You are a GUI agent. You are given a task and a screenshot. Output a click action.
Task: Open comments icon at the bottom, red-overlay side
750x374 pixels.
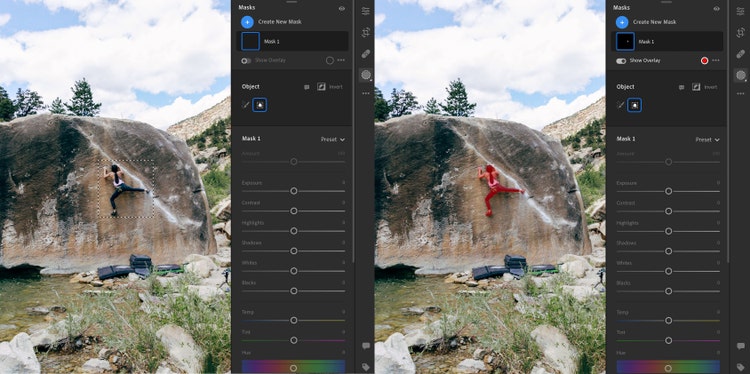pos(741,346)
